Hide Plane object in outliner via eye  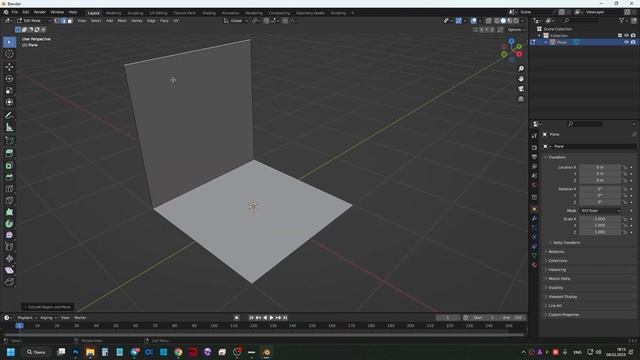coord(626,42)
